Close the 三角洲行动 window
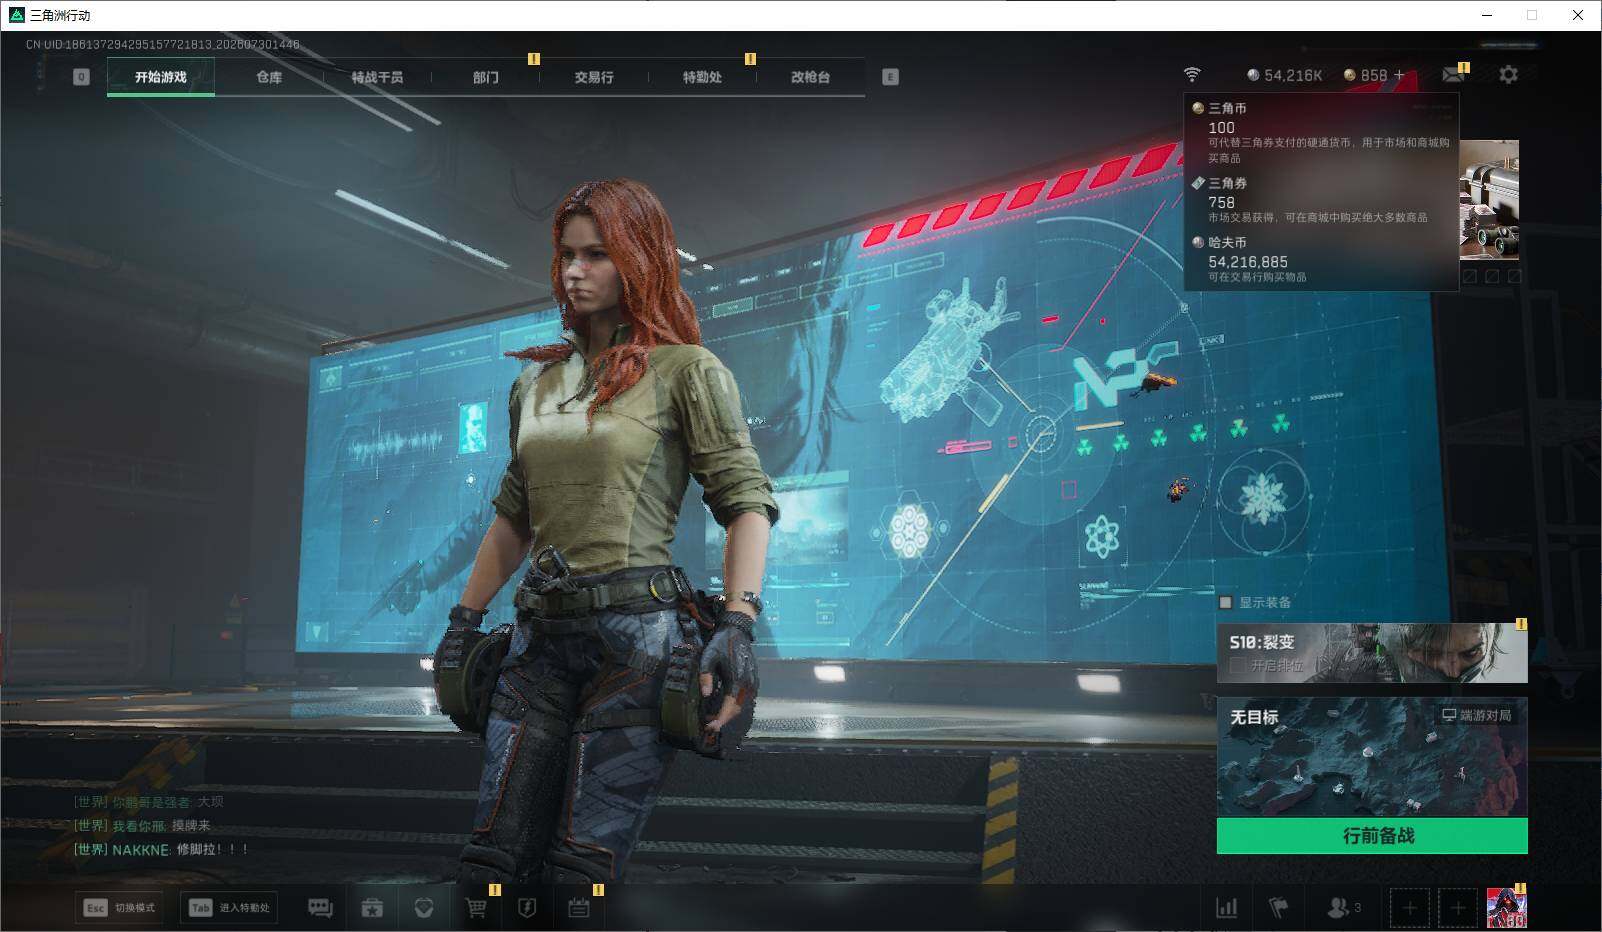Image resolution: width=1602 pixels, height=932 pixels. pos(1578,15)
